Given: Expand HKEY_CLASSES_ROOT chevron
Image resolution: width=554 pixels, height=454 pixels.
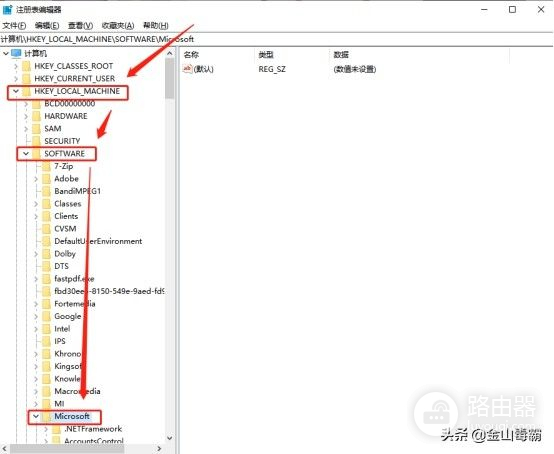Looking at the screenshot, I should (x=16, y=66).
